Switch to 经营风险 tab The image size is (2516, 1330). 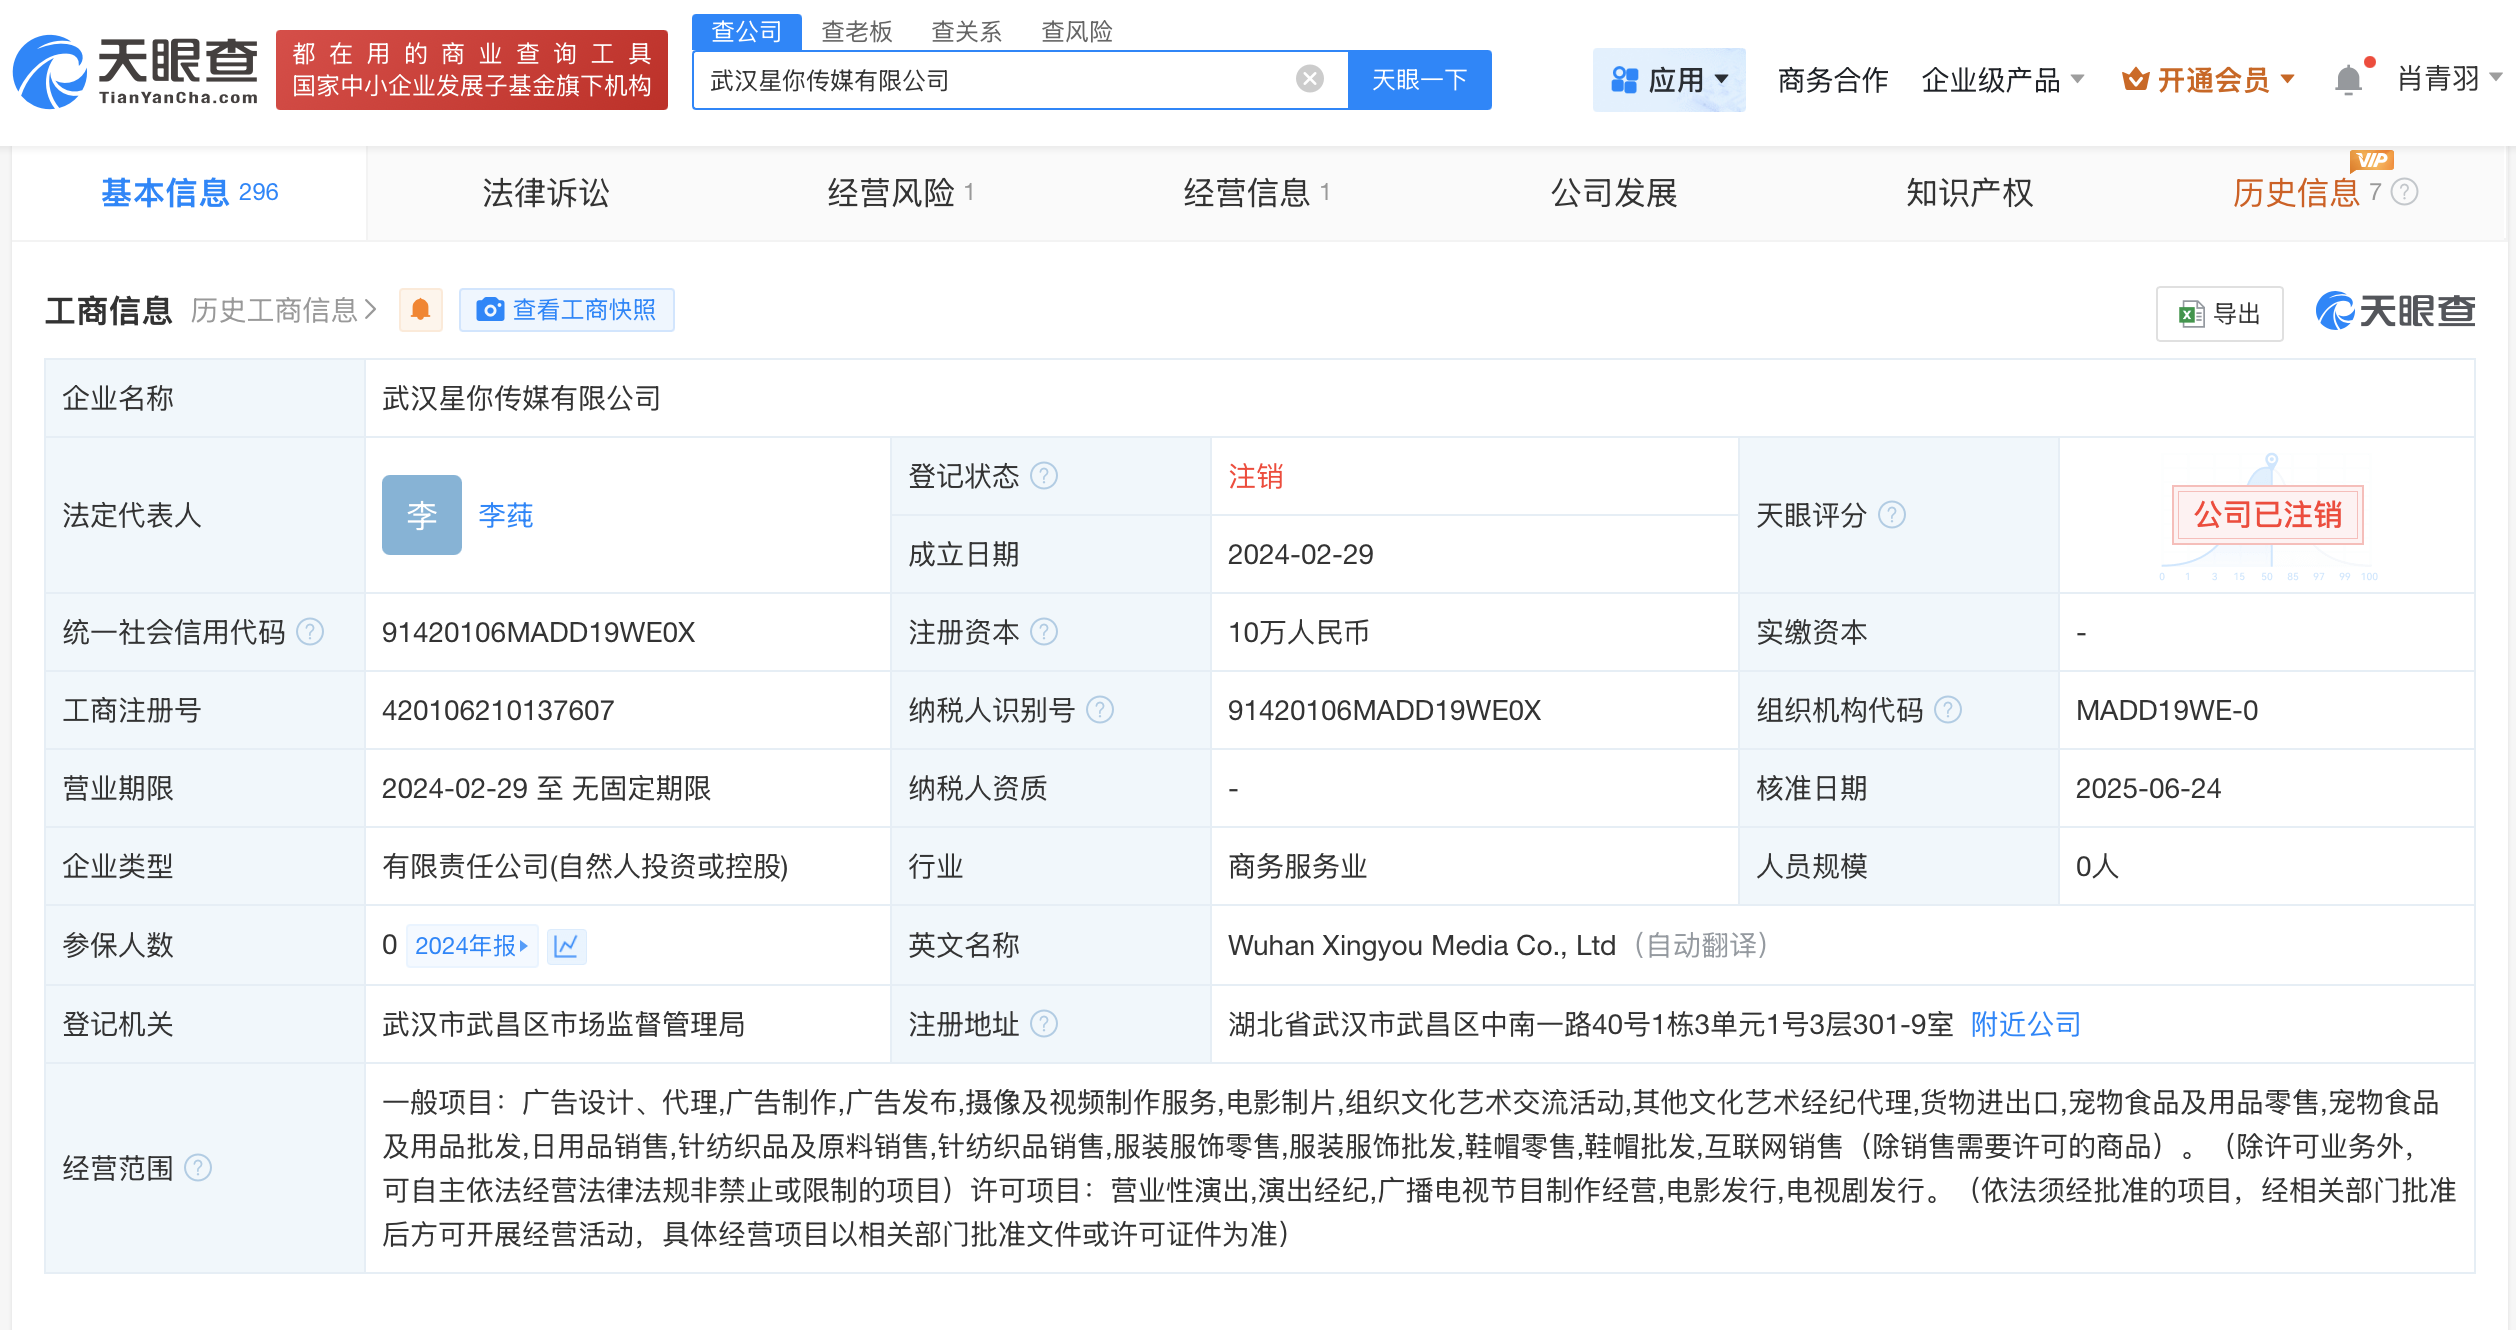[x=901, y=193]
